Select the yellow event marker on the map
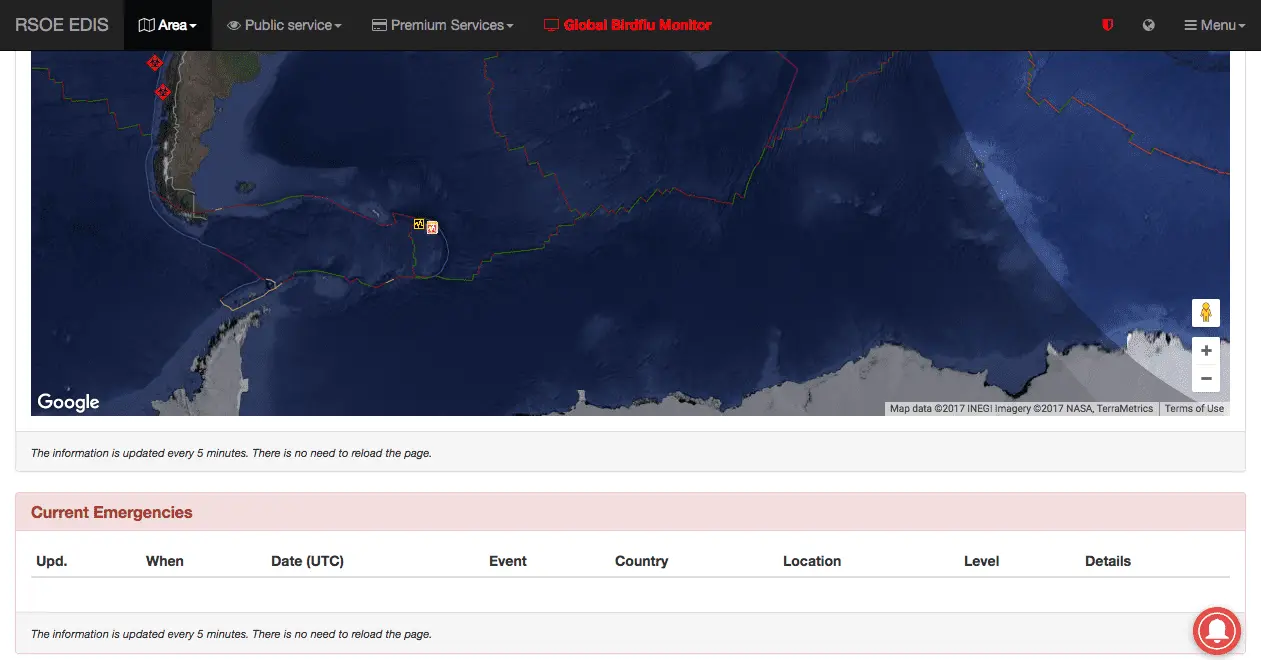 point(420,224)
